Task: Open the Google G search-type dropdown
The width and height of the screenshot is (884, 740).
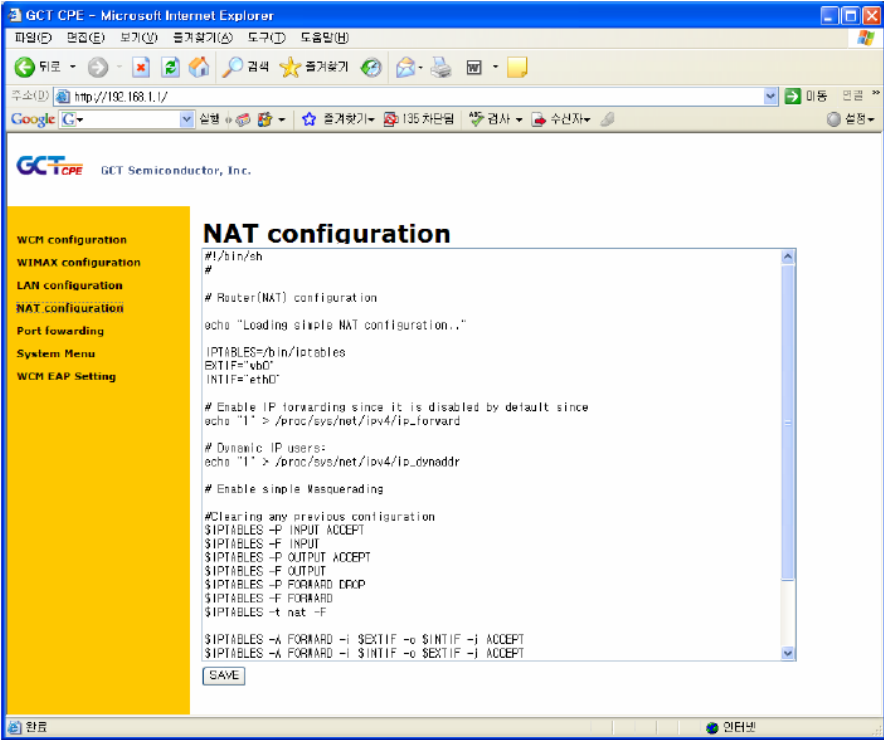Action: coord(73,119)
